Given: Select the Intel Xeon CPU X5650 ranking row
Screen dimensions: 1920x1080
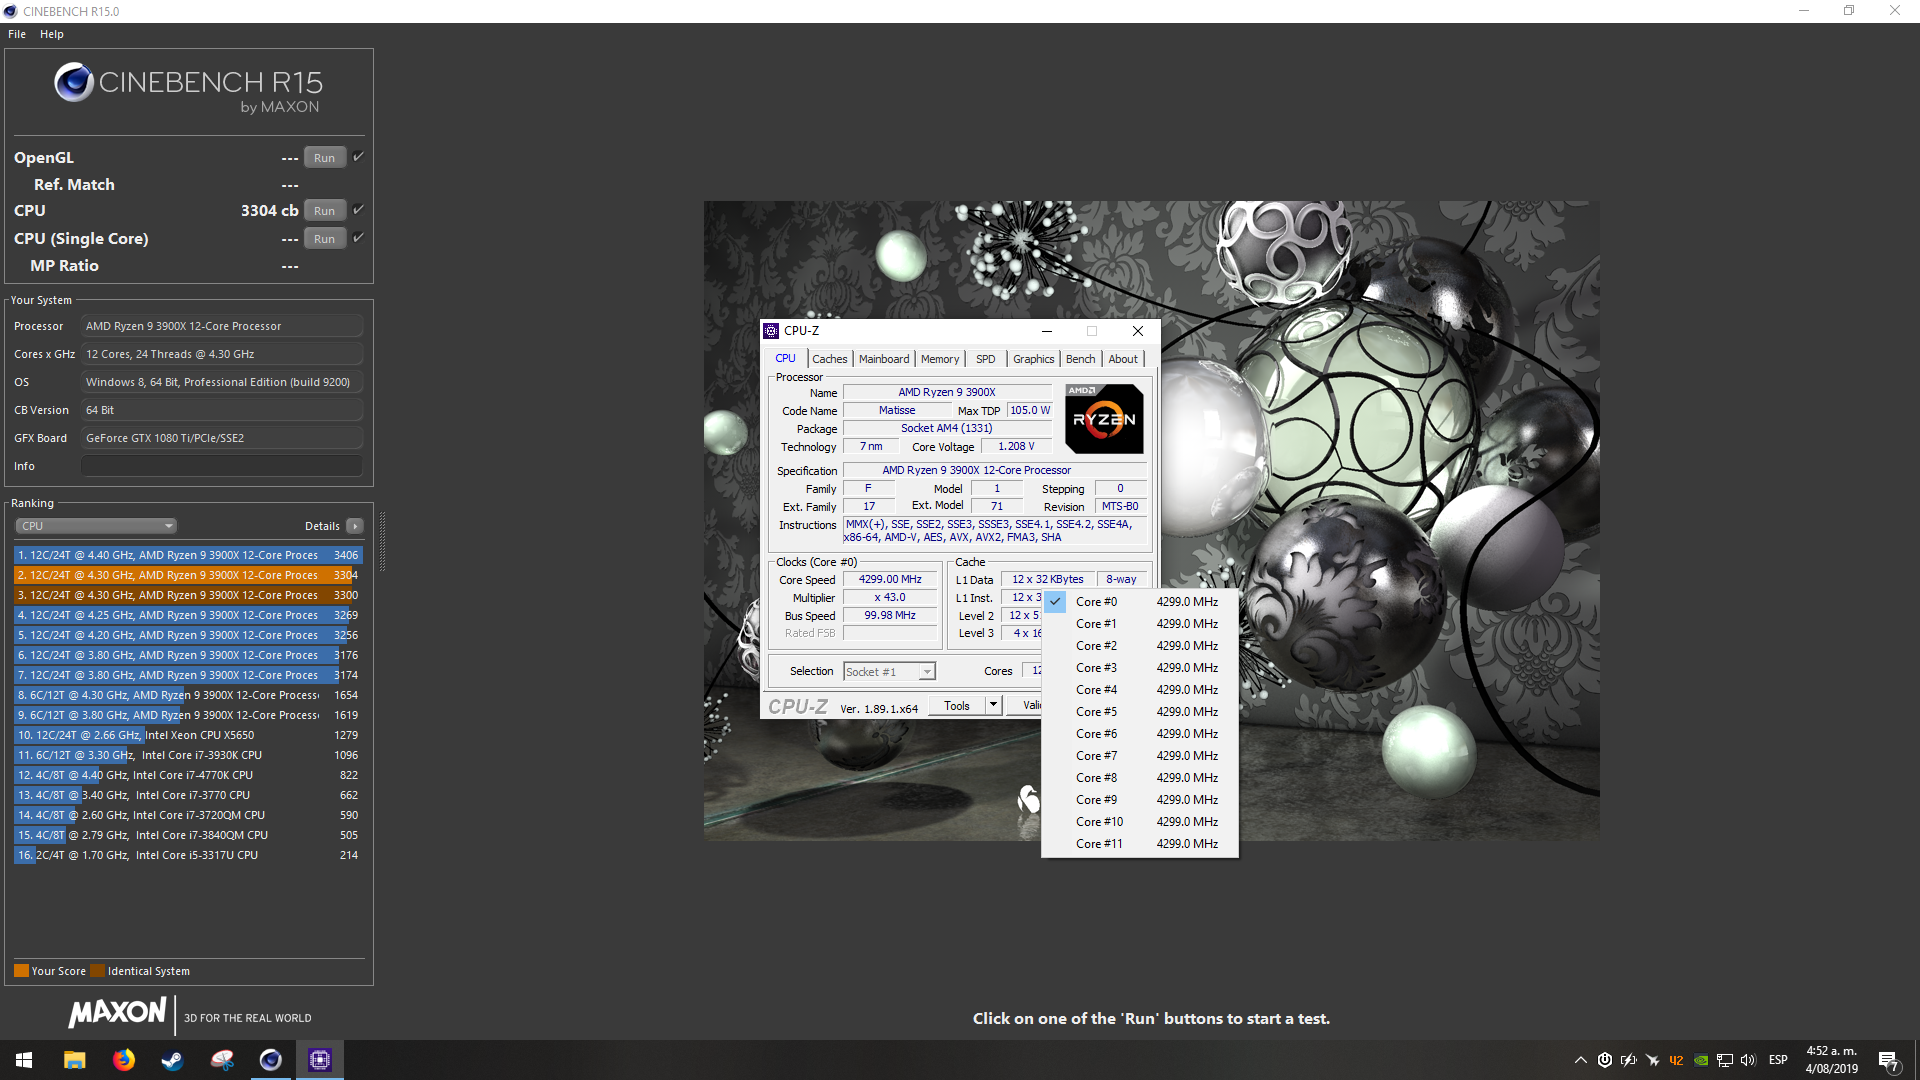Looking at the screenshot, I should 188,735.
